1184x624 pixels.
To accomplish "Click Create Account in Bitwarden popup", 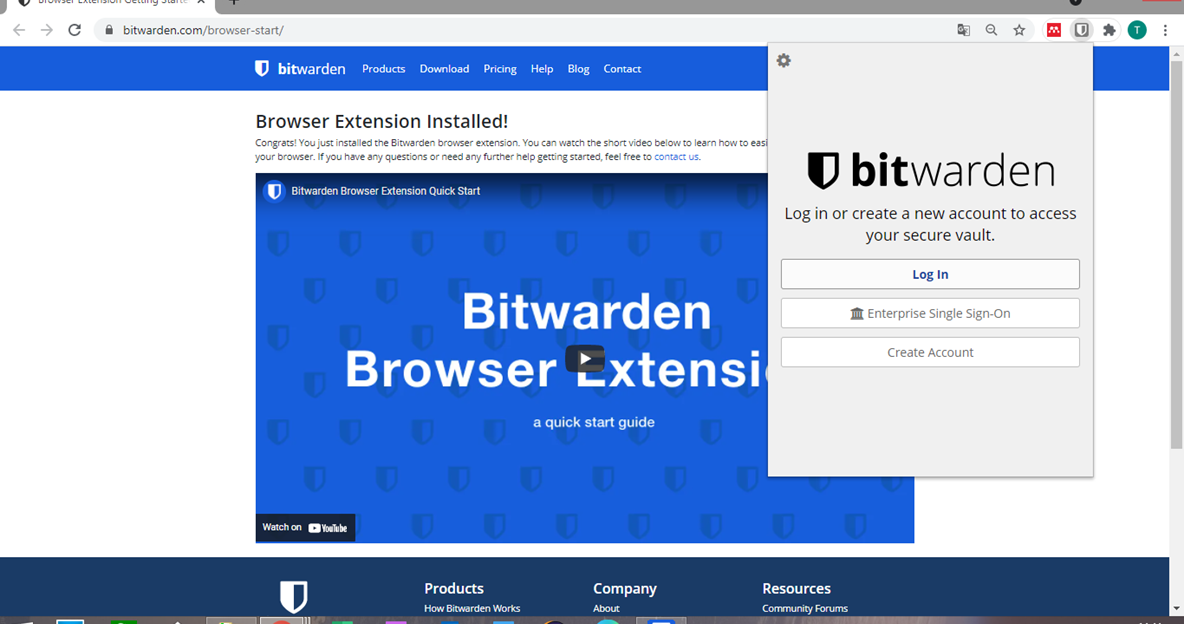I will (930, 353).
